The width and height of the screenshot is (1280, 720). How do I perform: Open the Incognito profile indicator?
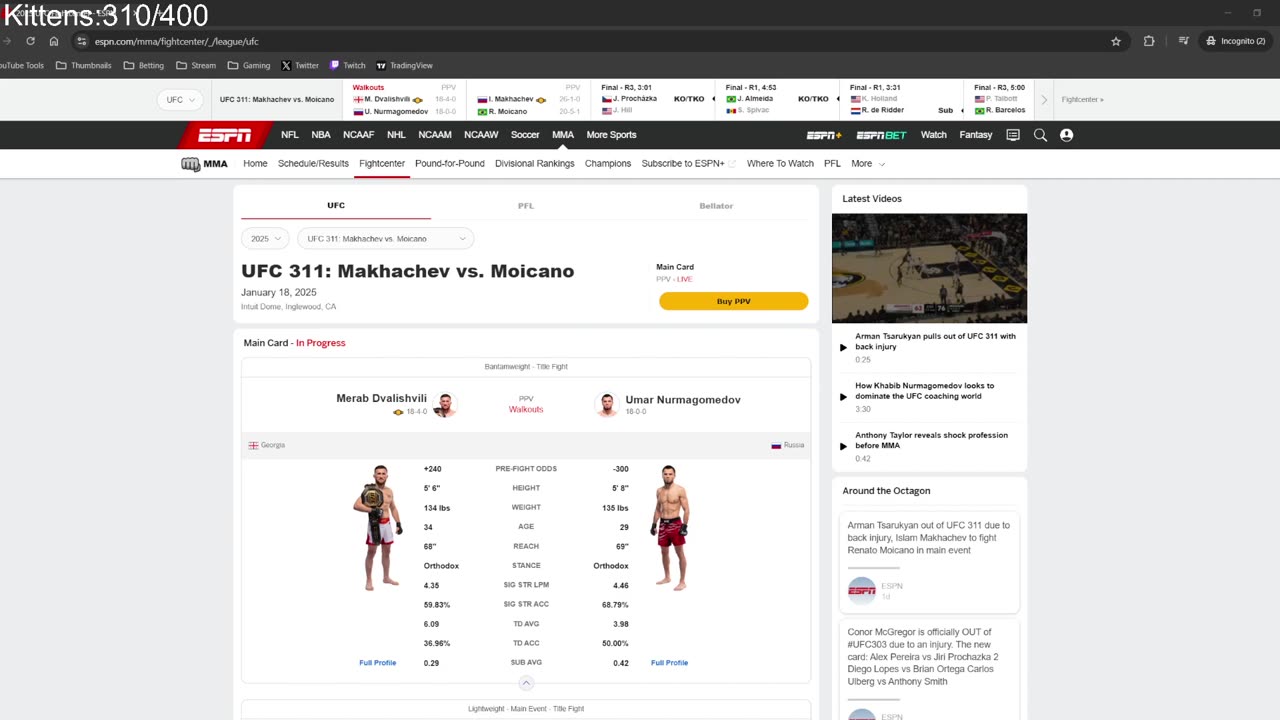pos(1236,41)
